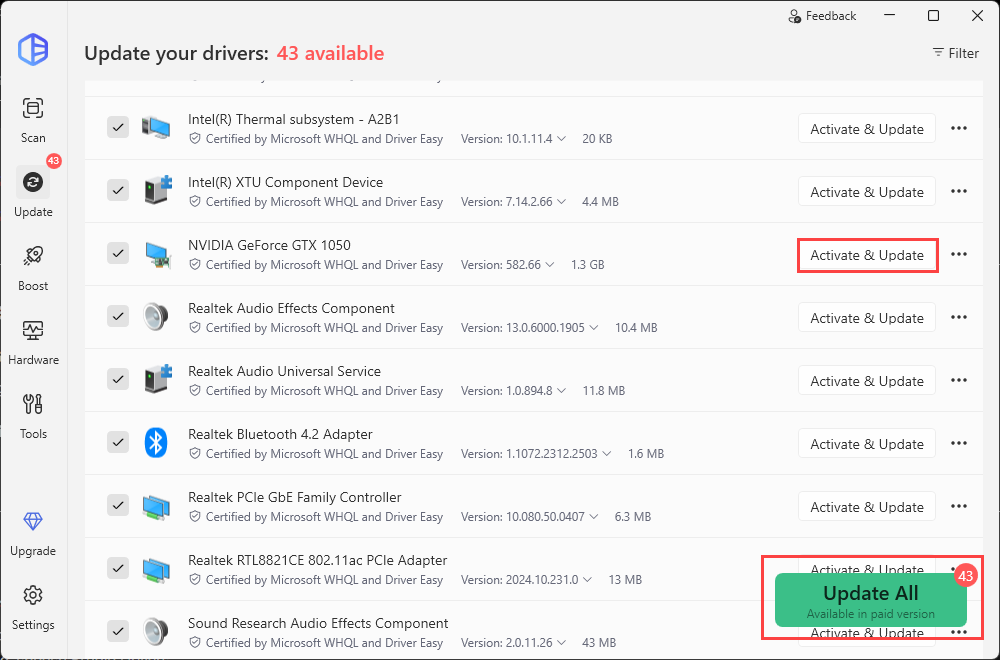1000x660 pixels.
Task: Expand version 10.080.50.0407 dropdown
Action: point(594,517)
